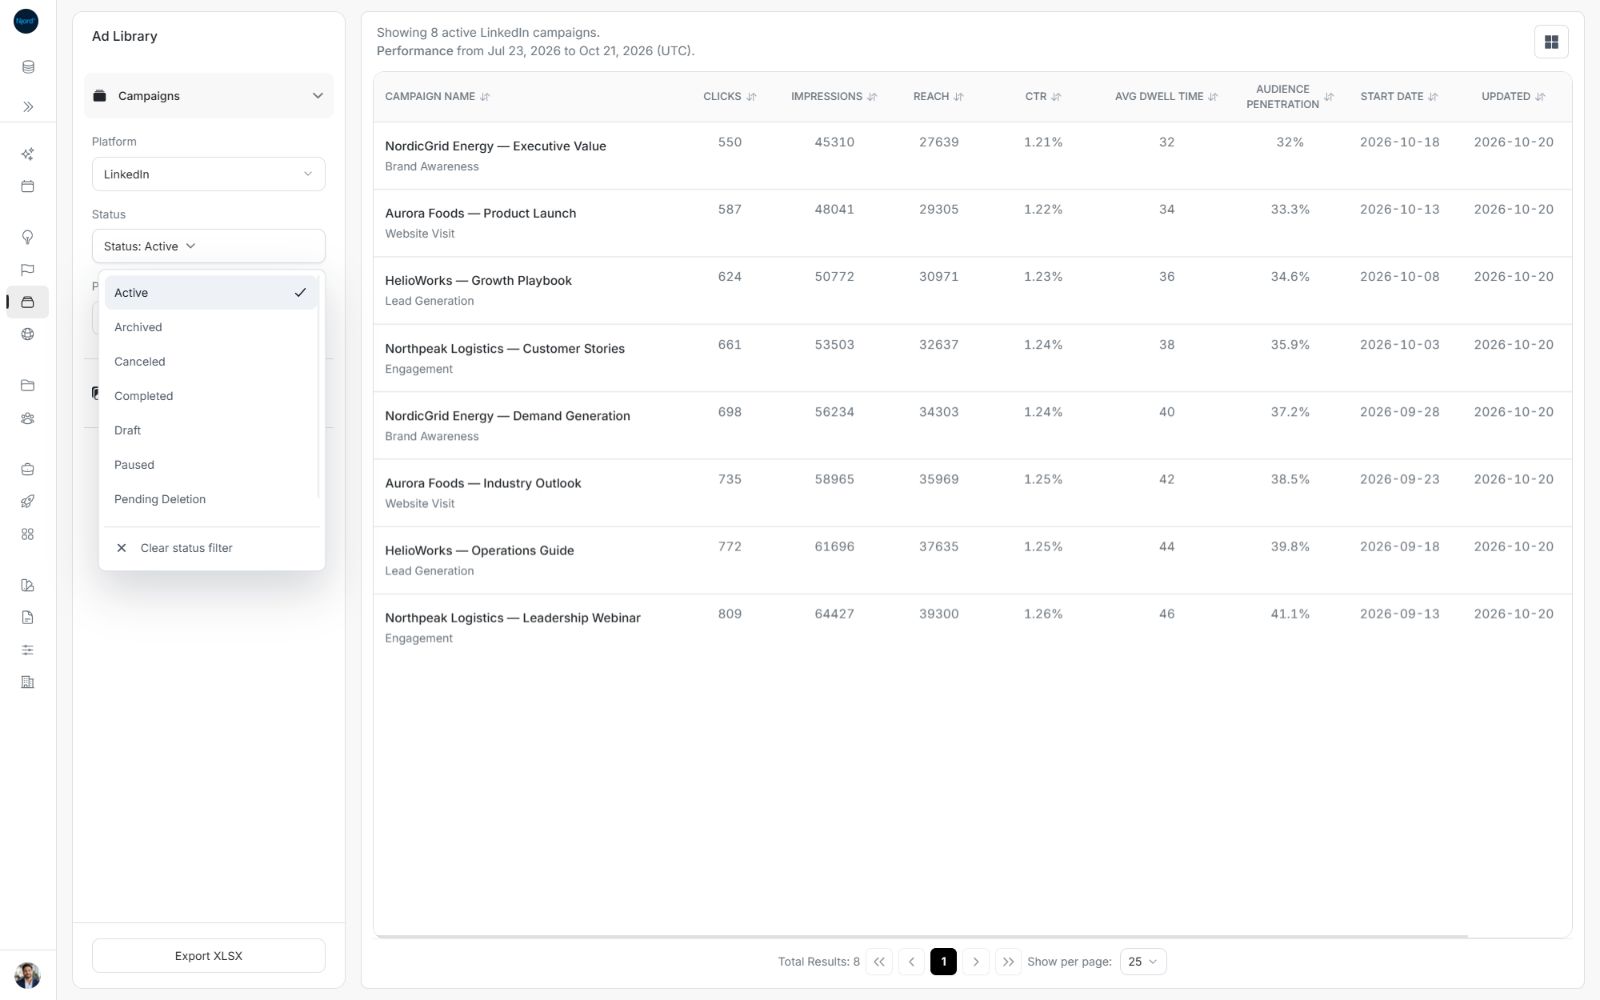Image resolution: width=1600 pixels, height=1000 pixels.
Task: Expand sidebar with double chevron icon
Action: pos(28,107)
